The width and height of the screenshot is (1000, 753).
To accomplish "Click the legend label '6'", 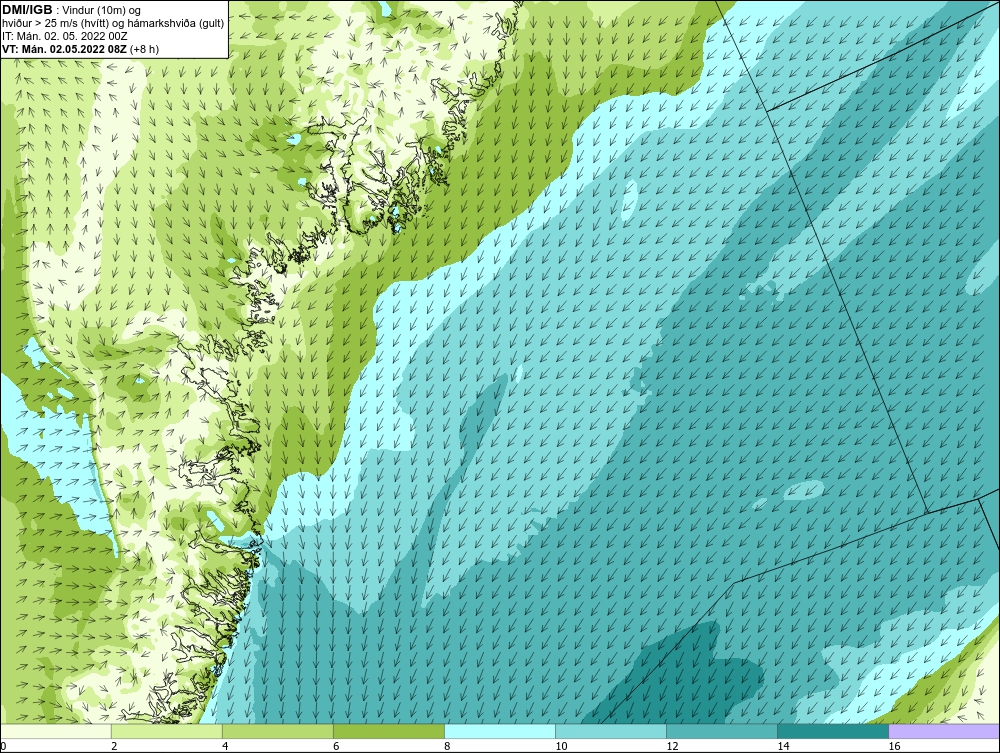I will pos(336,746).
